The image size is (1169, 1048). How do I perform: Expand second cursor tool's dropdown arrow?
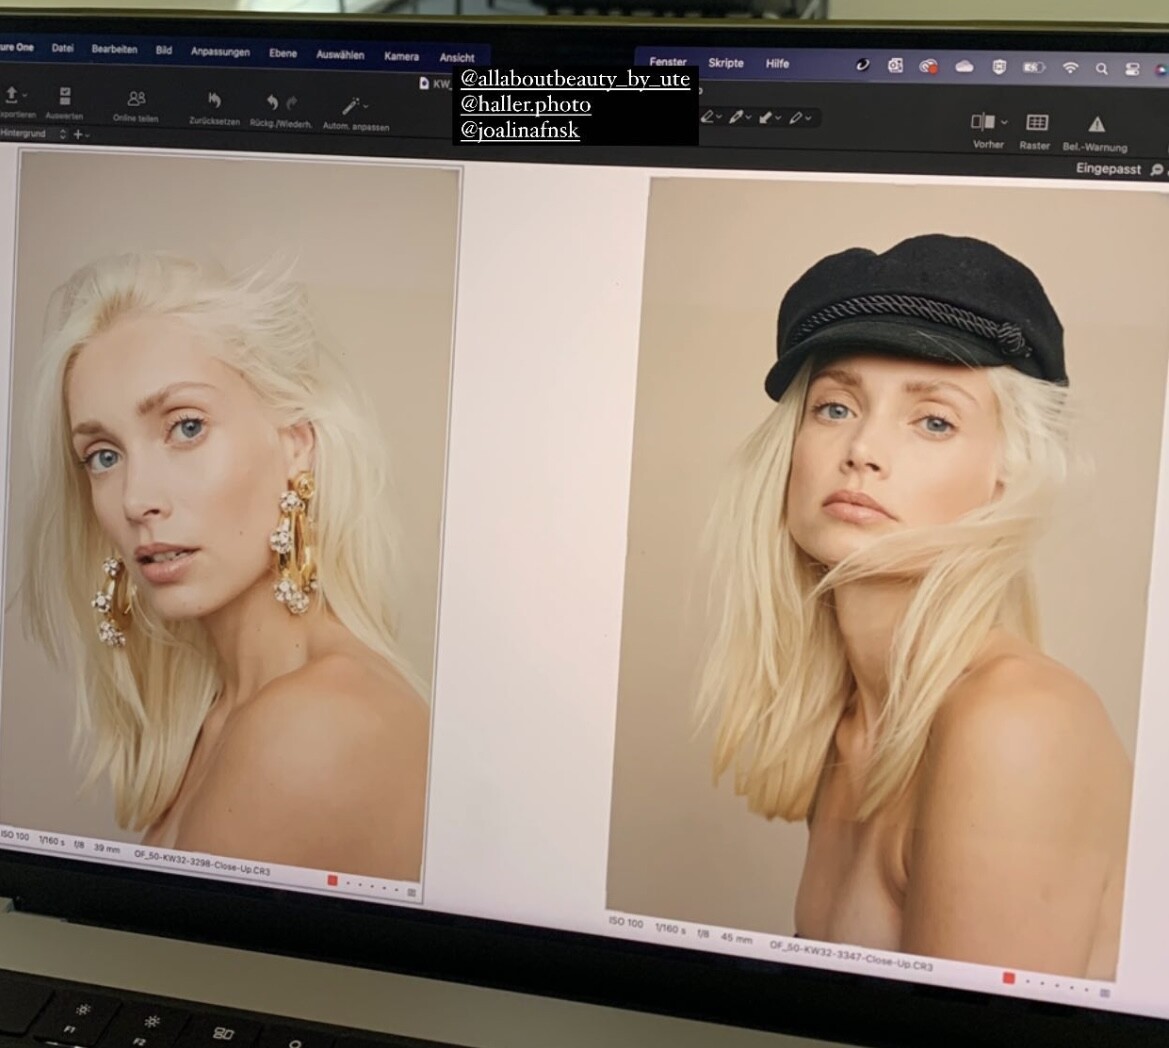pos(748,119)
